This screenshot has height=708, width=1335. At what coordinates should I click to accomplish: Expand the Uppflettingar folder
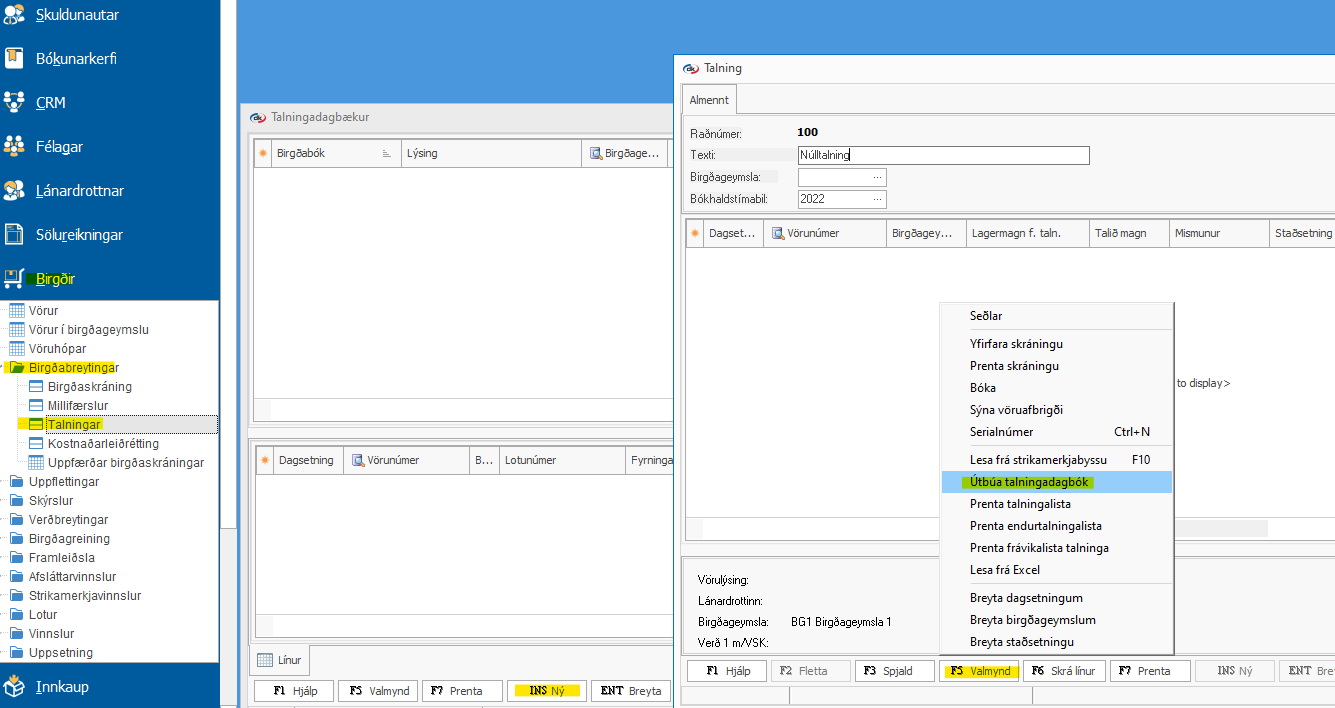point(4,482)
